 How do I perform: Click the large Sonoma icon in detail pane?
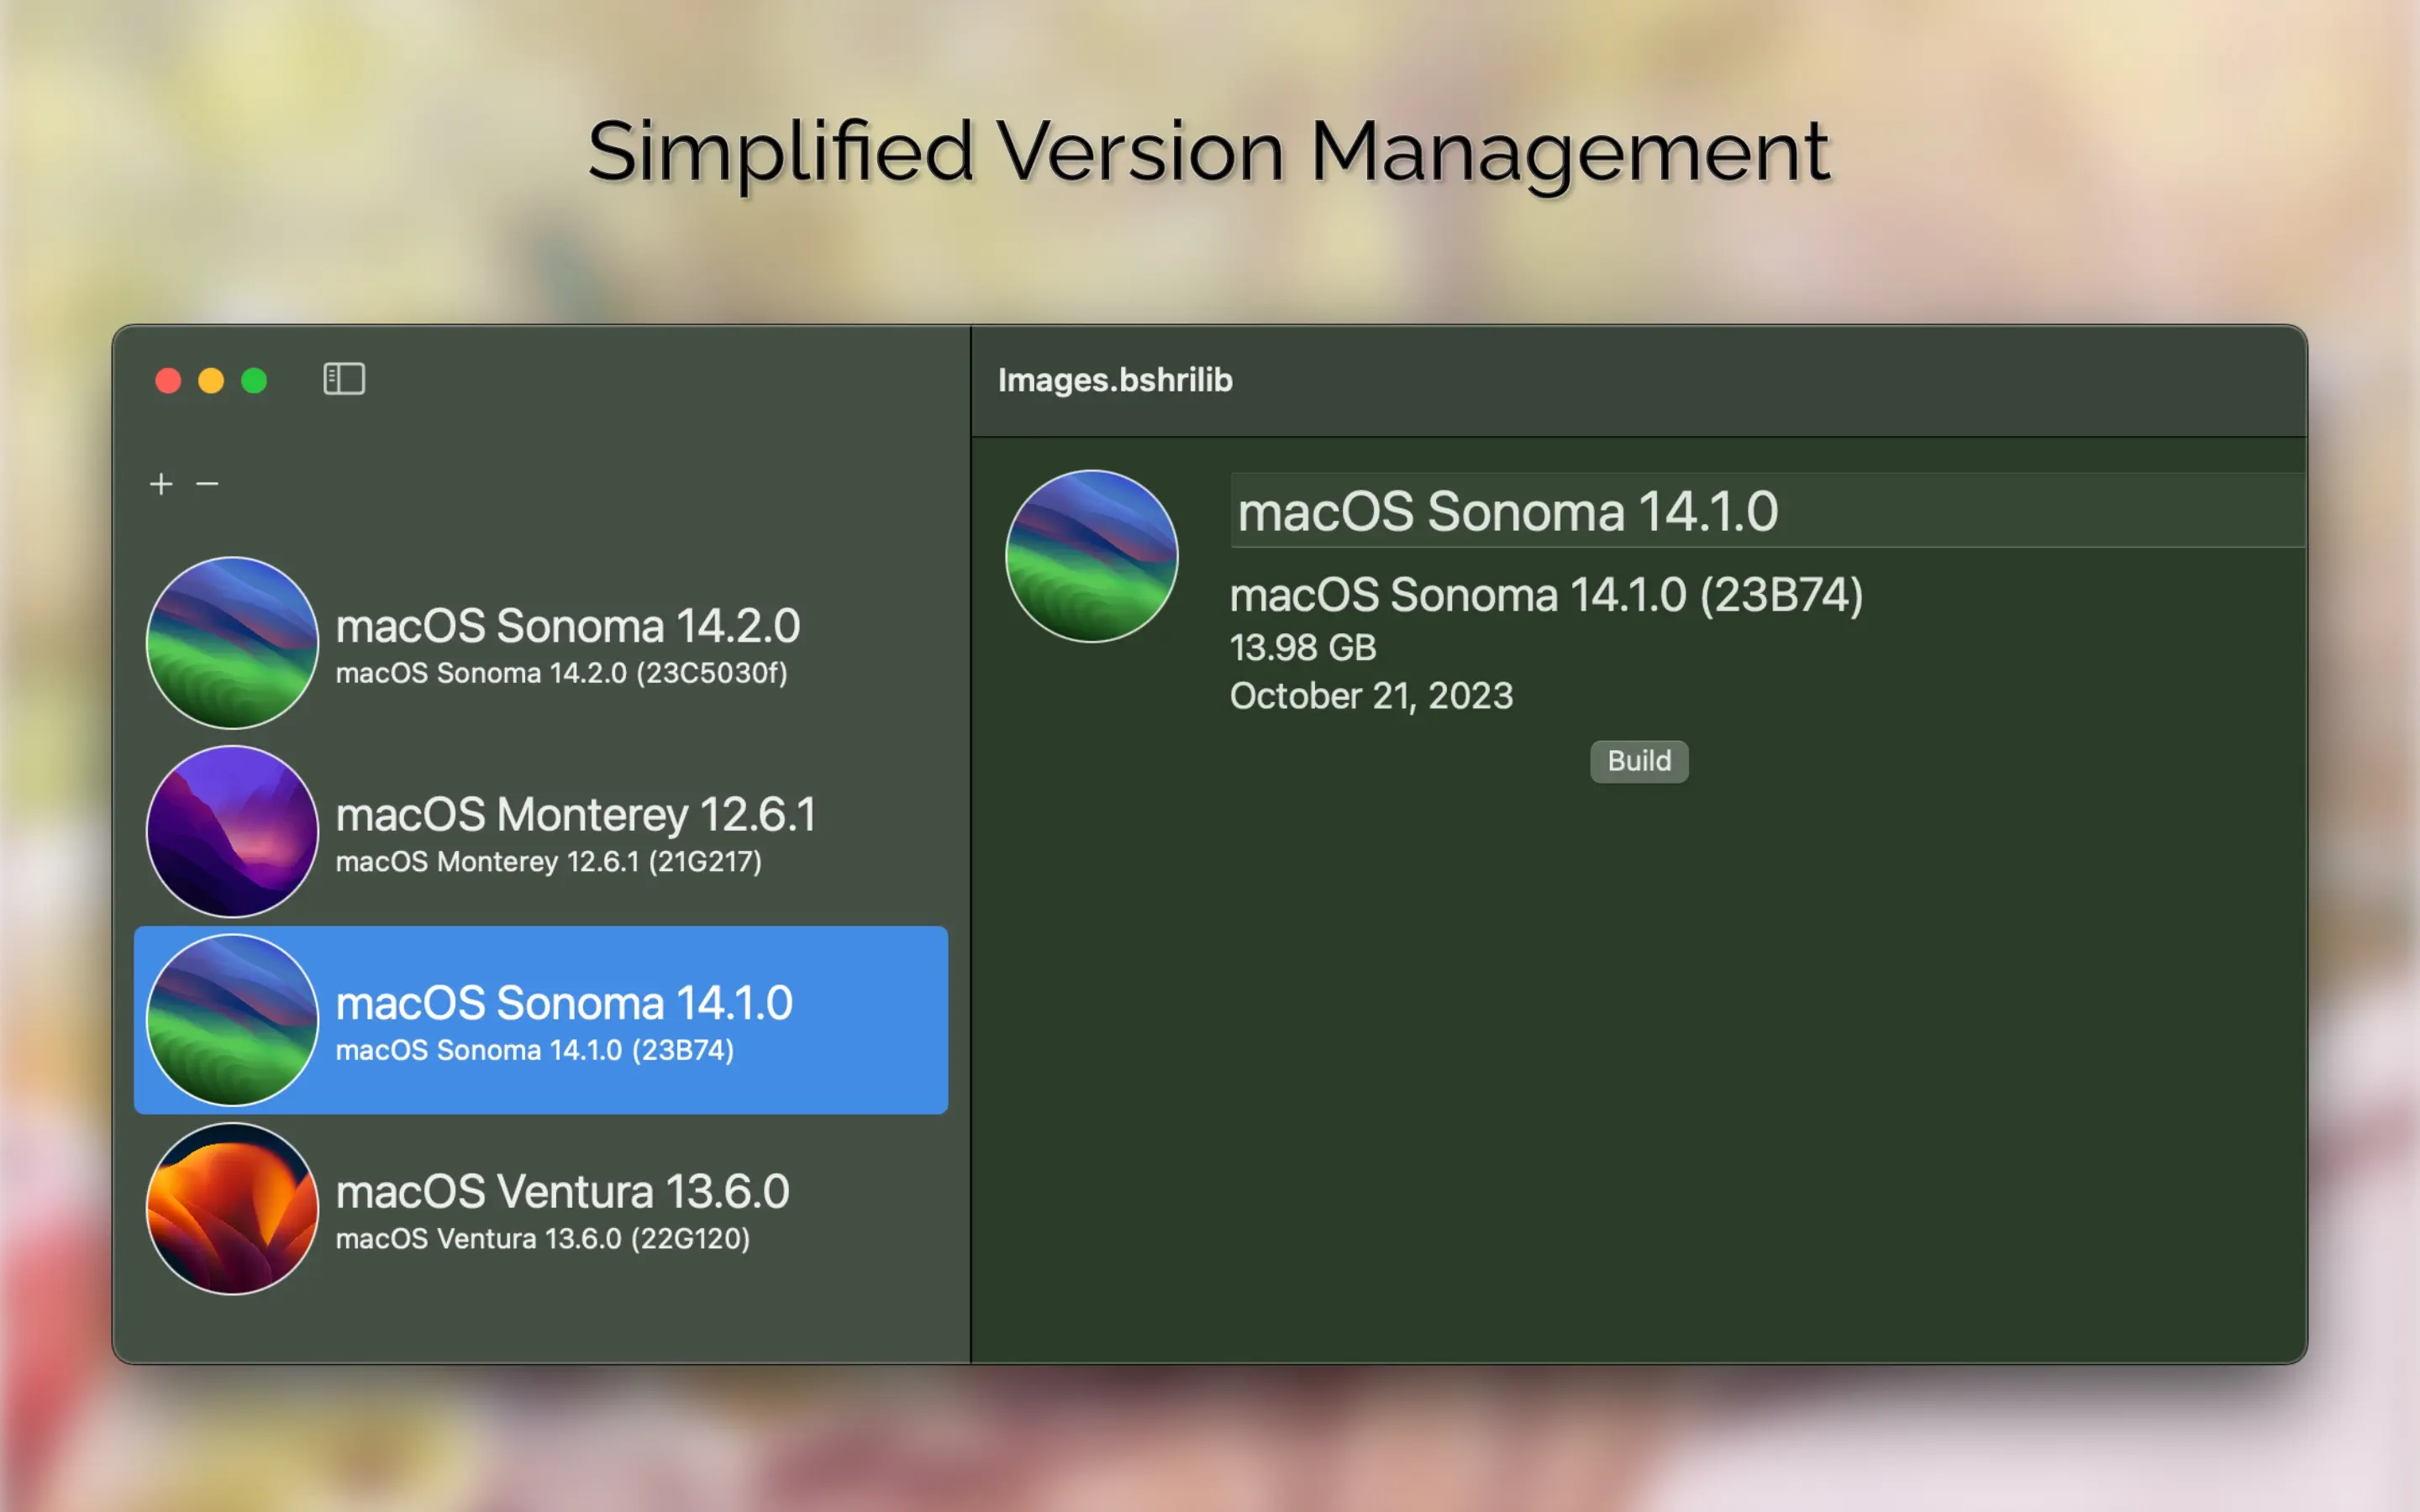point(1091,556)
